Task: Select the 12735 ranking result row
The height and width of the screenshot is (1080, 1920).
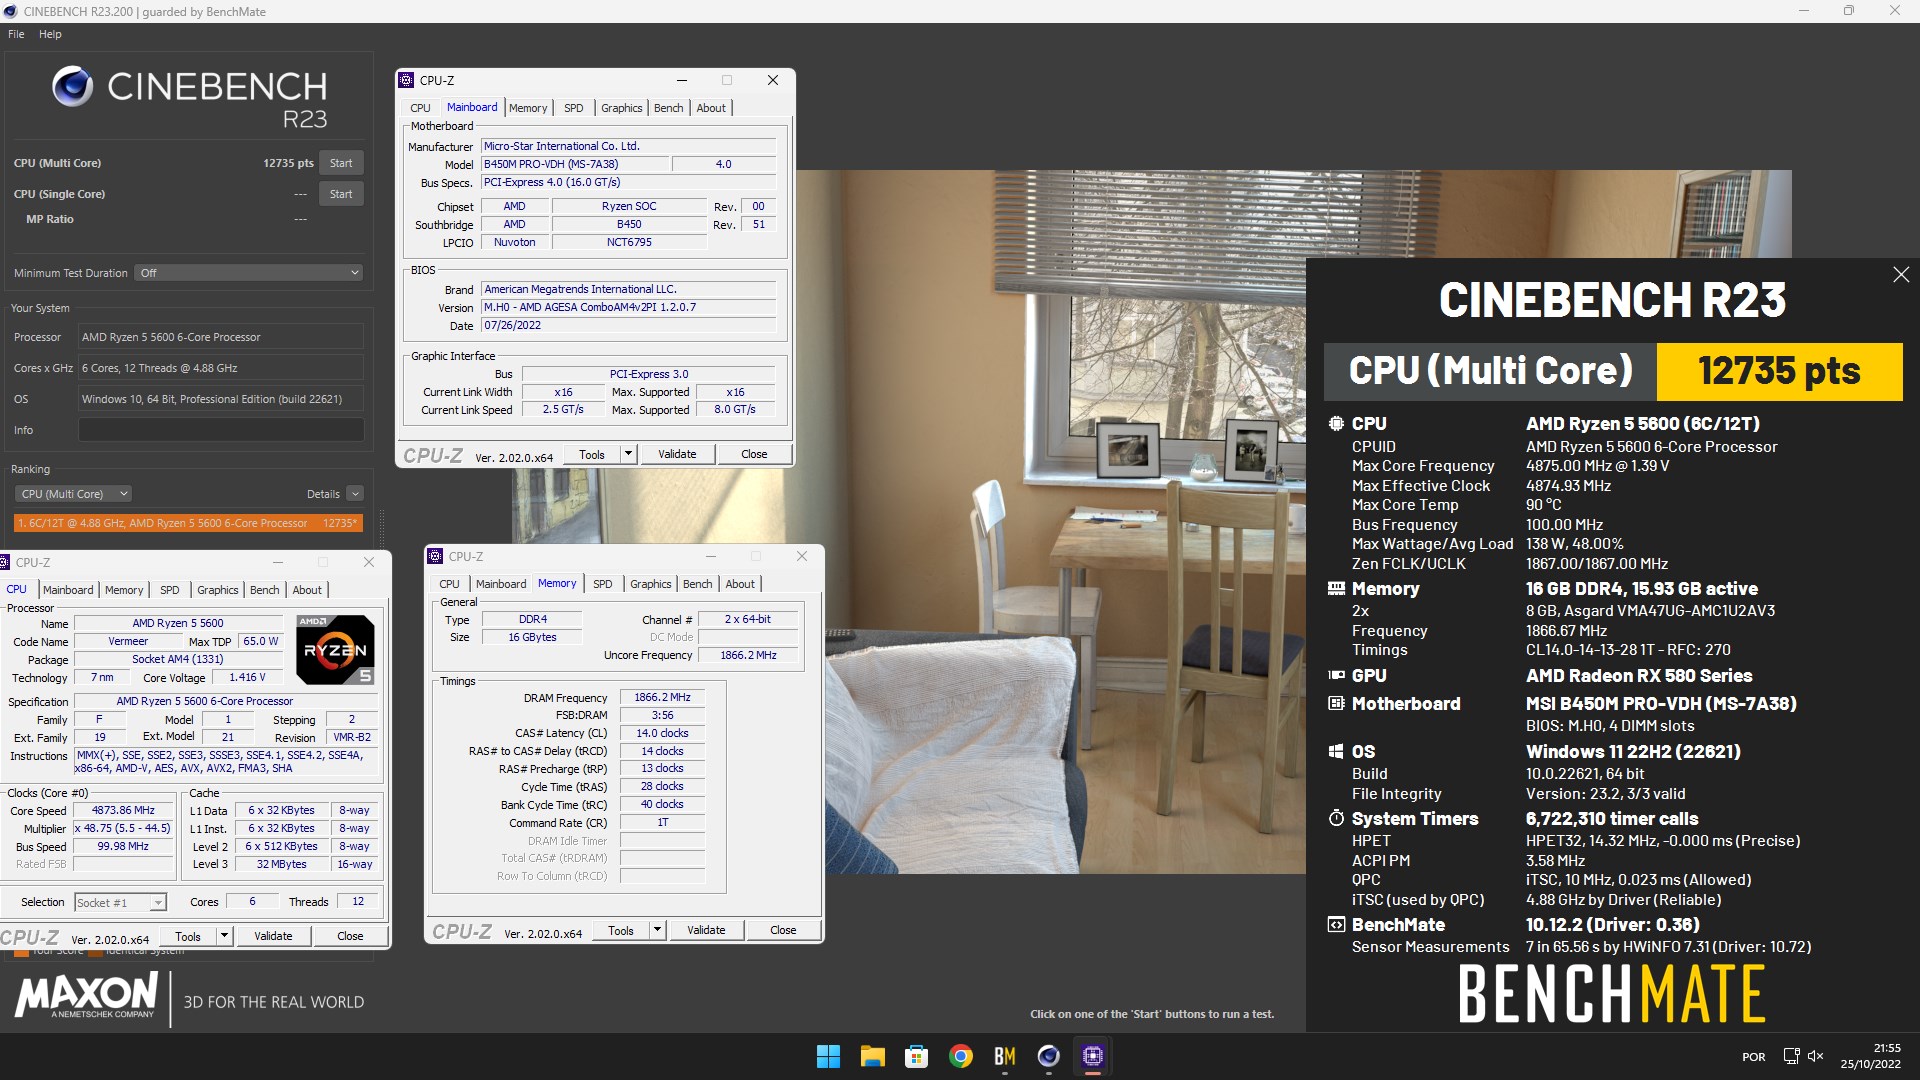Action: click(x=188, y=523)
